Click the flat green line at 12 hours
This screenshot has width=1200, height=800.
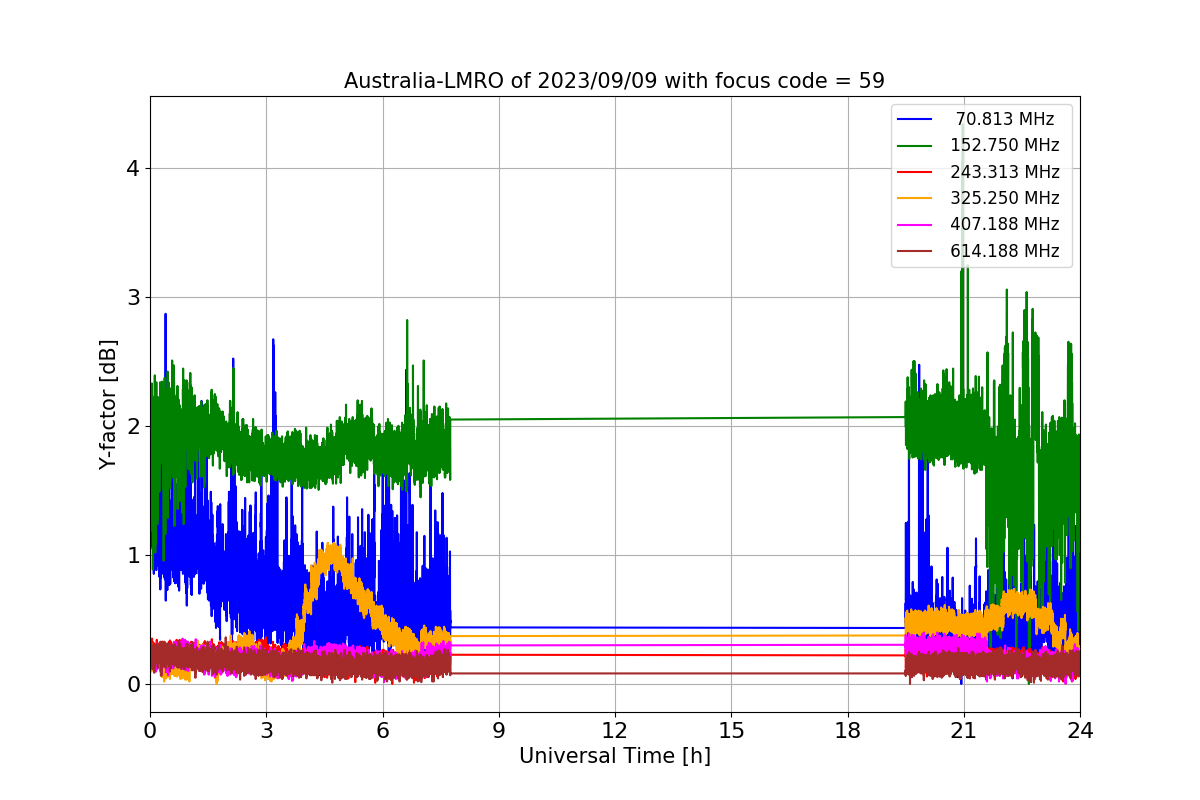click(615, 418)
